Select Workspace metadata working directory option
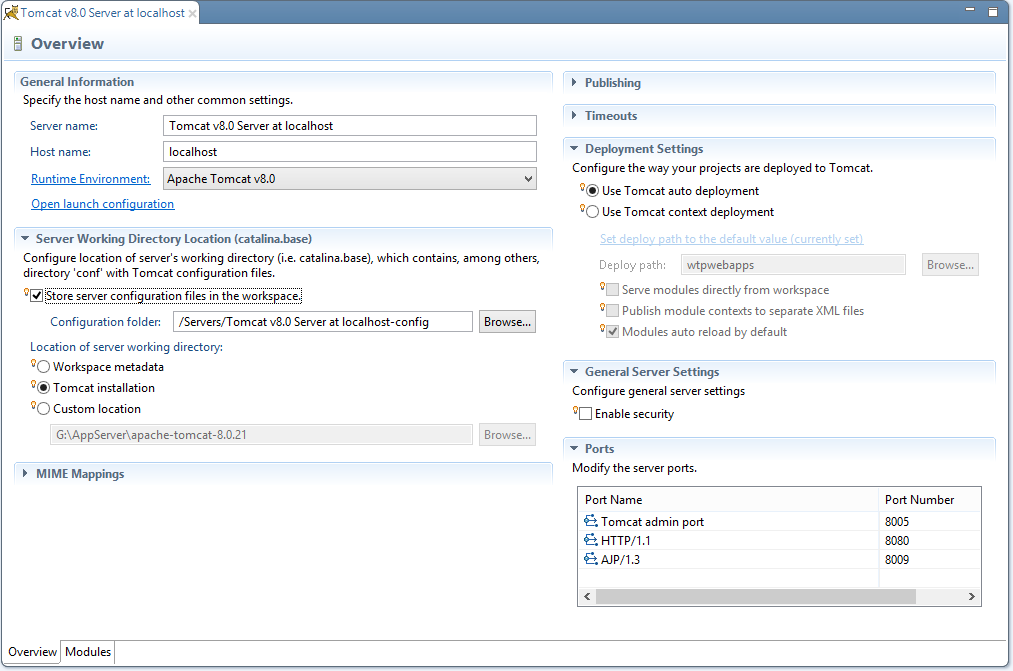 pyautogui.click(x=43, y=367)
